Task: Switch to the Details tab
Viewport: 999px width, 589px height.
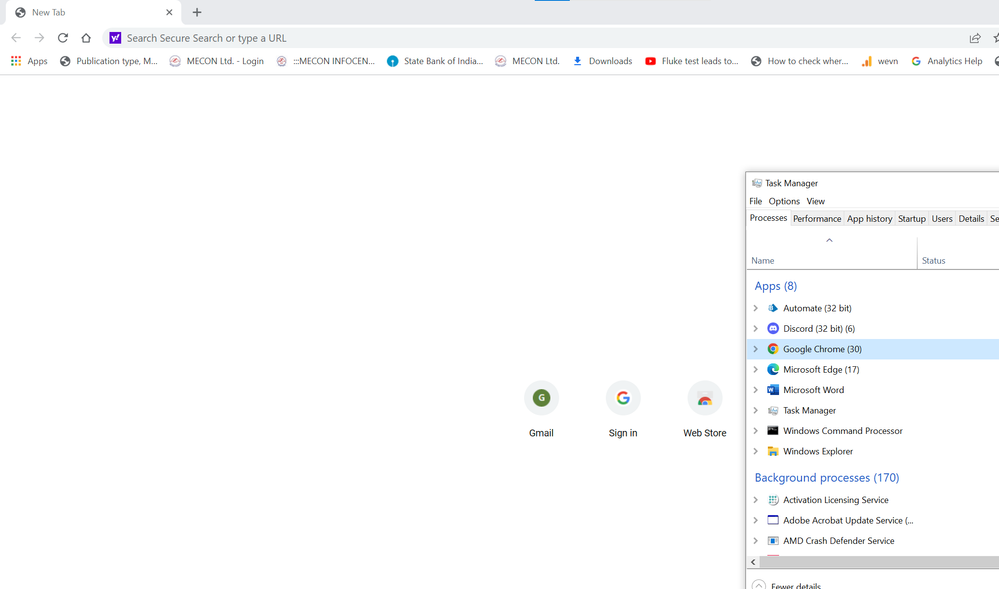Action: (971, 219)
